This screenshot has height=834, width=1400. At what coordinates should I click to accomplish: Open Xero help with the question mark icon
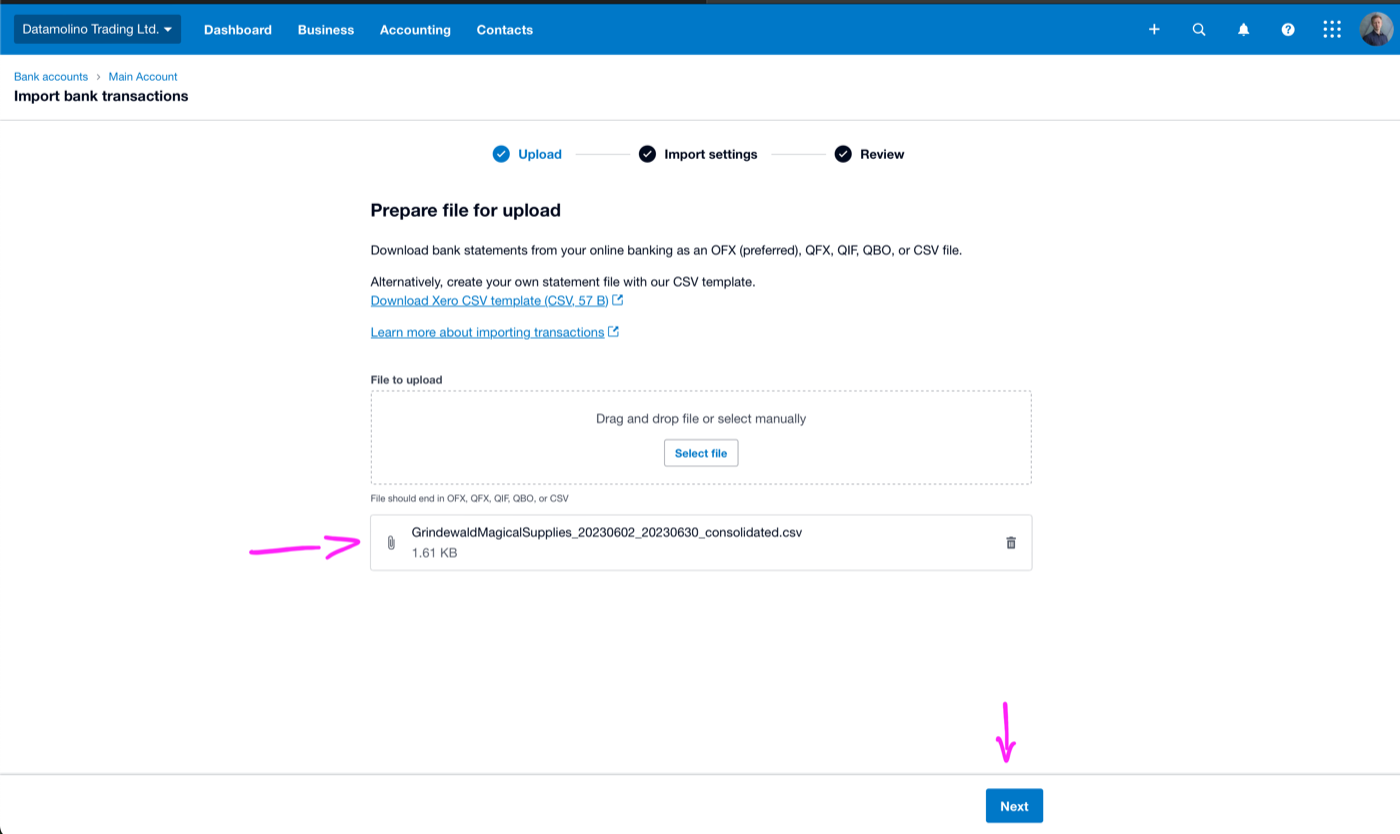coord(1287,29)
